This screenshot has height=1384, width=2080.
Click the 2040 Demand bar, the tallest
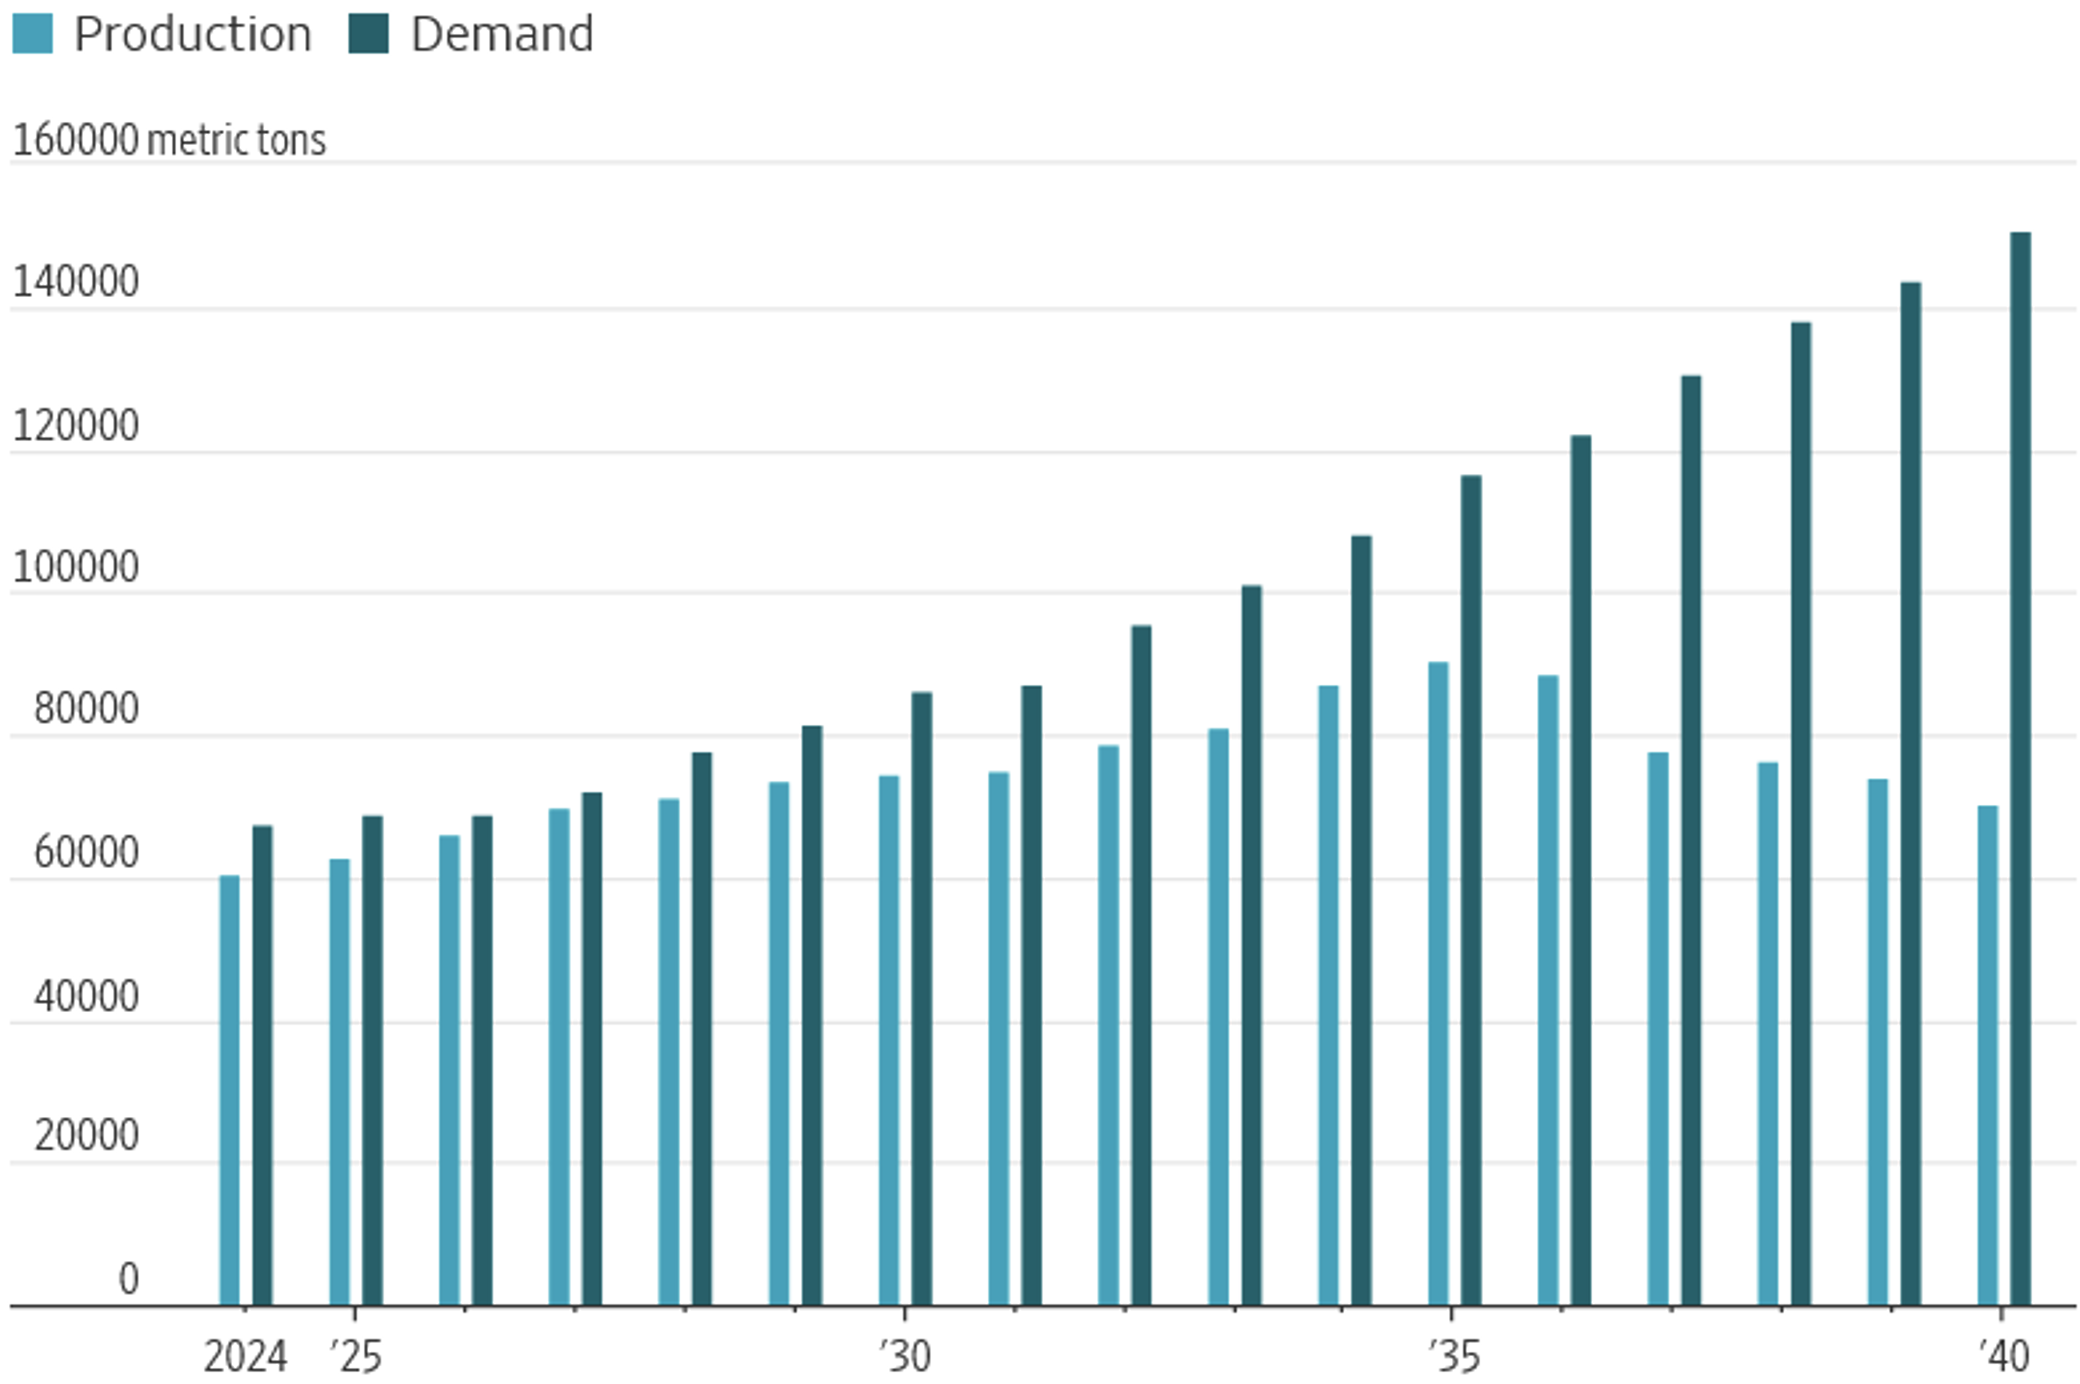tap(2020, 768)
